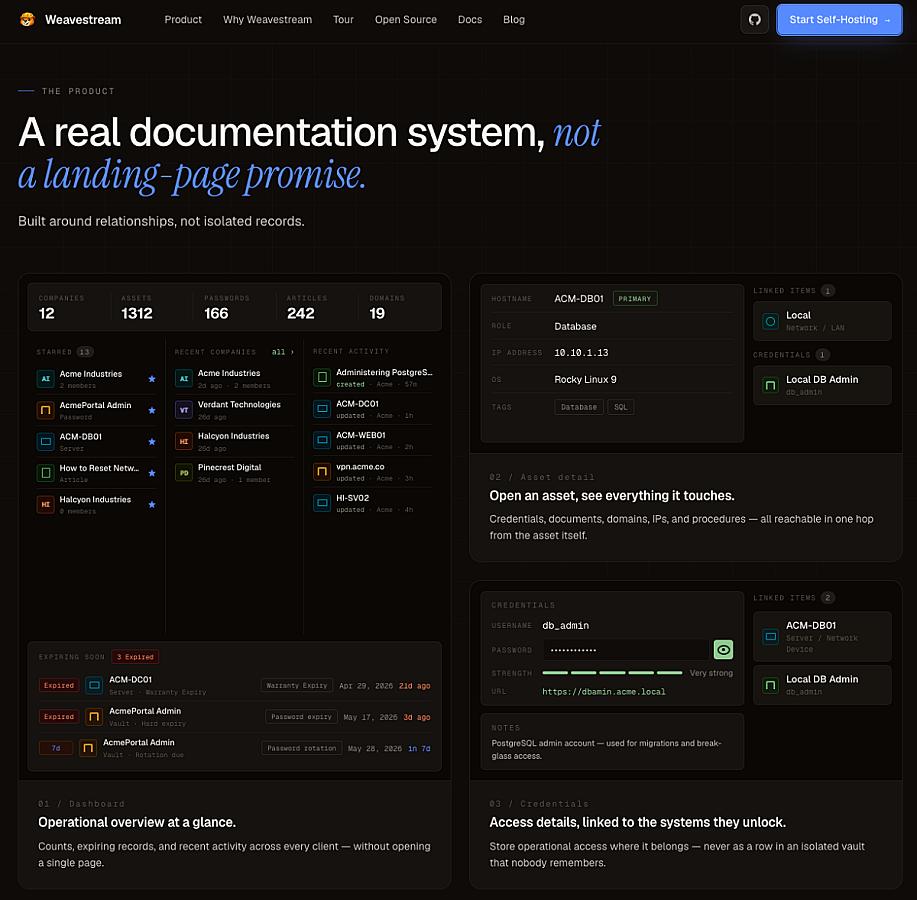Click the password field with hidden dots
Image resolution: width=917 pixels, height=900 pixels.
click(x=626, y=650)
